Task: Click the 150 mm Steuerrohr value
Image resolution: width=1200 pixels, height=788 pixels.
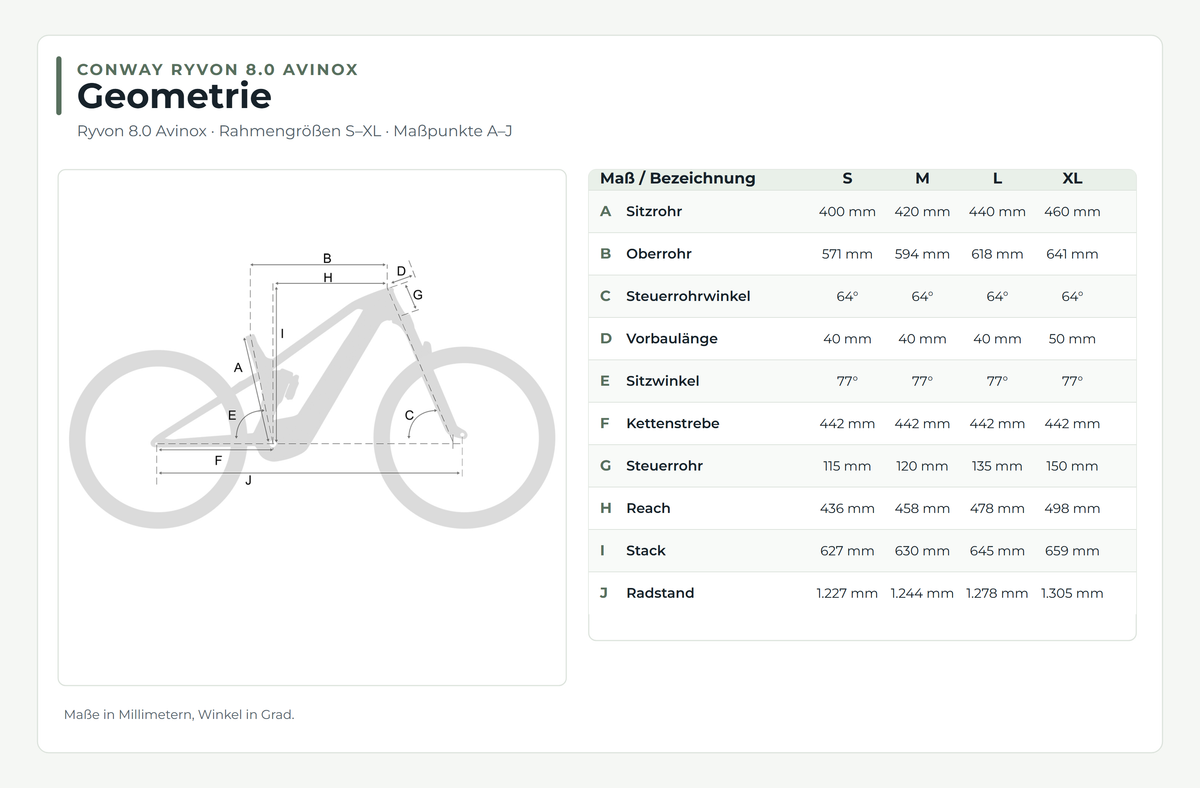Action: 1072,466
